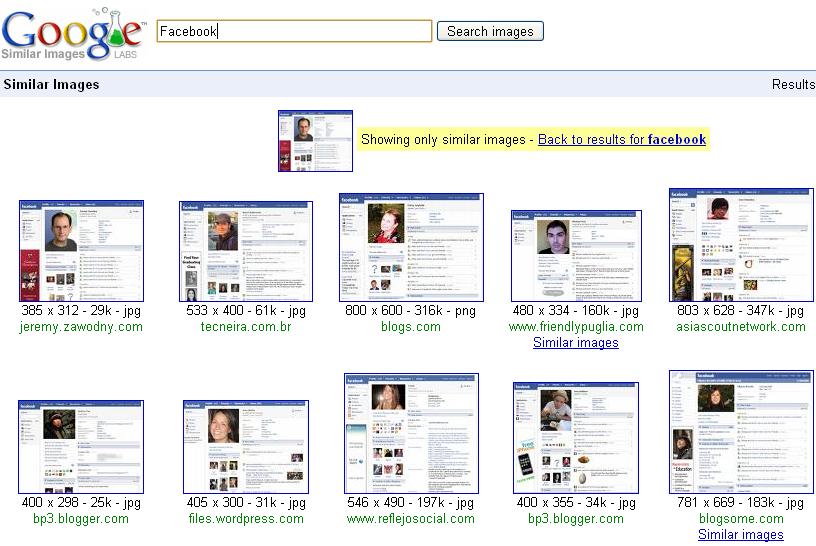Click the 400 x 298 - 25k - jpg text

(x=81, y=503)
